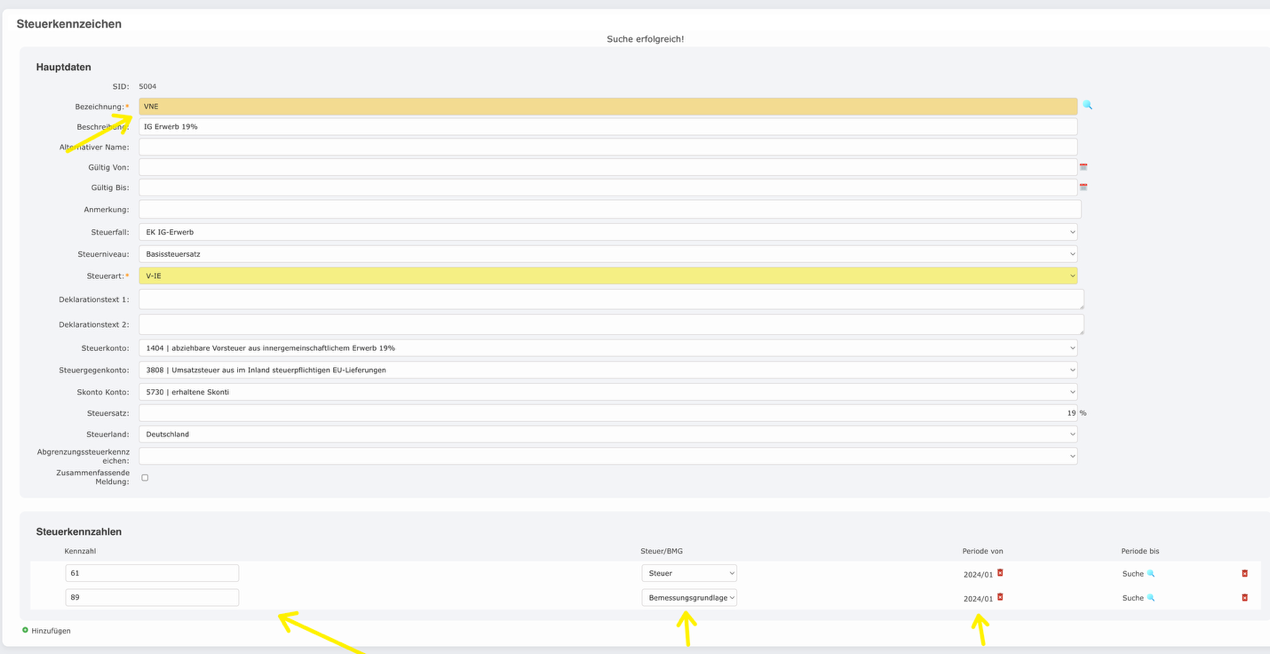Open the Steuerkonto dropdown with account 1404
Image resolution: width=1270 pixels, height=654 pixels.
tap(608, 348)
